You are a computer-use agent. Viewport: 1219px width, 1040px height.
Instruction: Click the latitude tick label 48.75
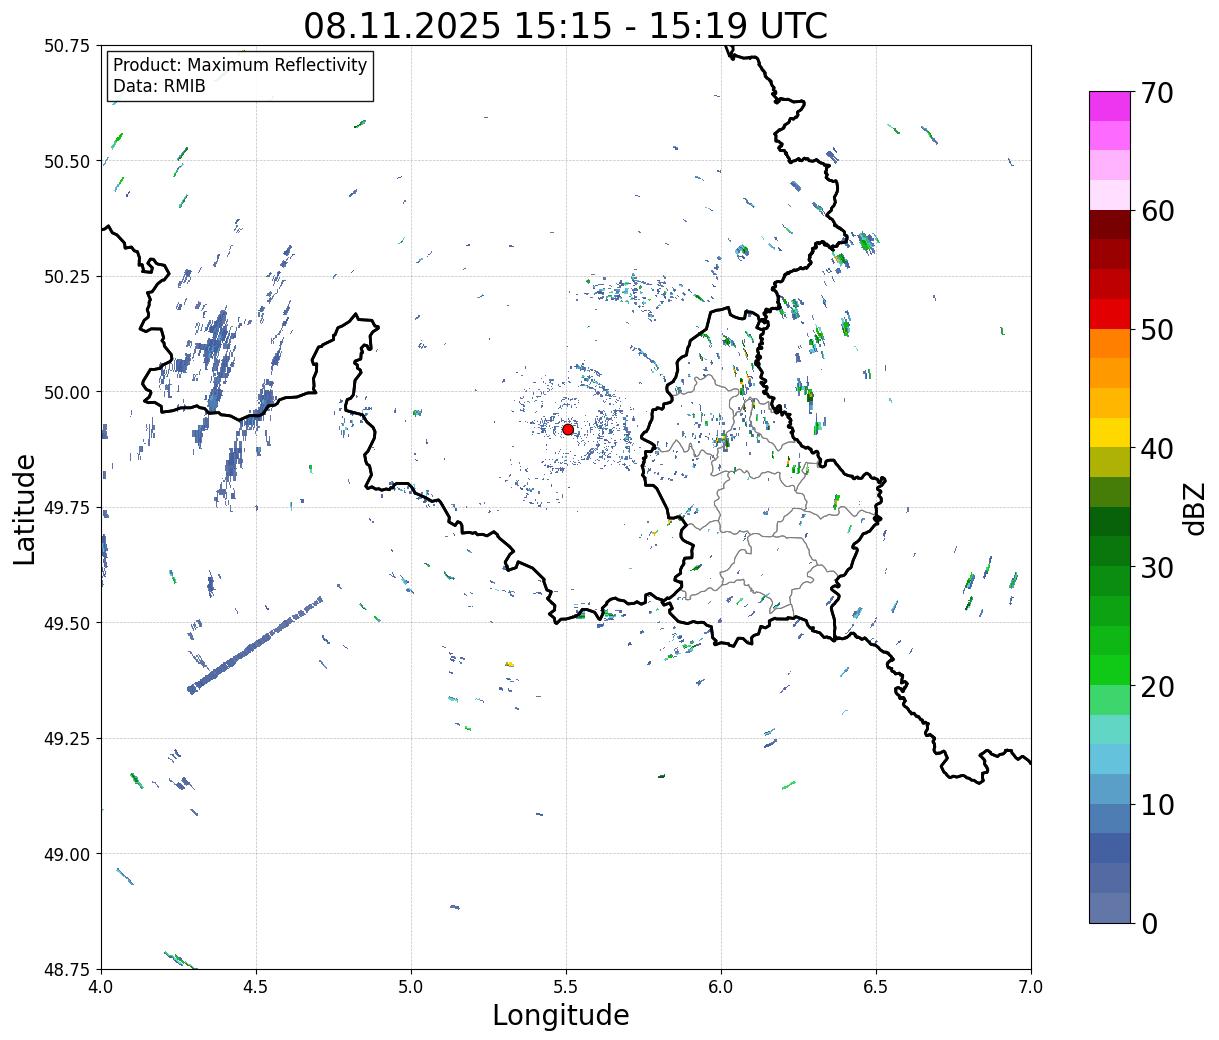(x=68, y=969)
